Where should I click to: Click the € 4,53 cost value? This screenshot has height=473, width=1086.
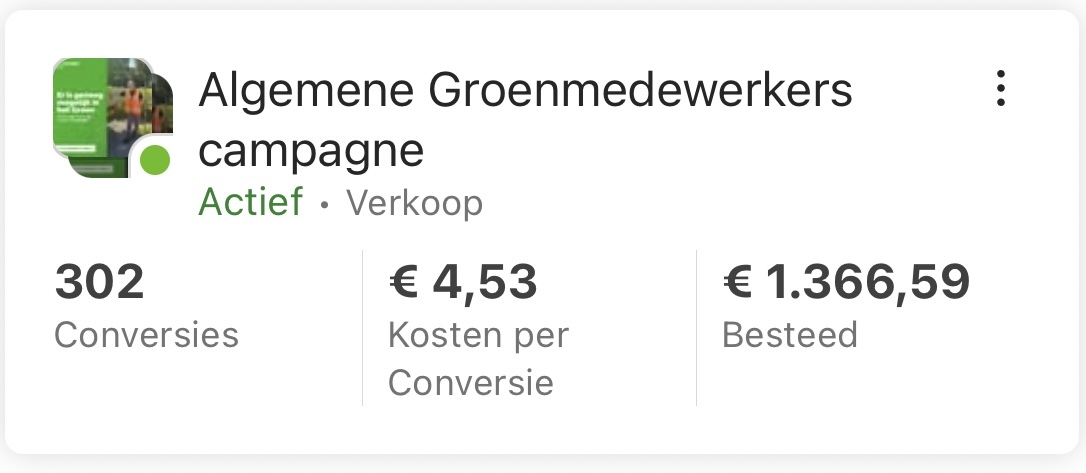[x=462, y=282]
